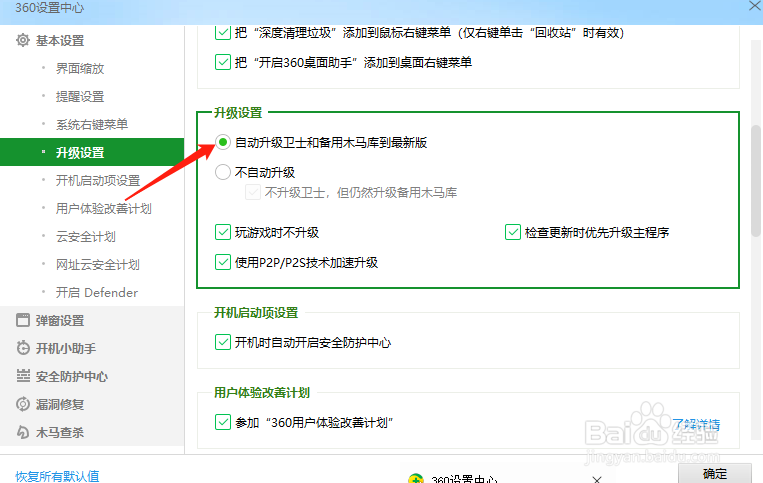Collapse the 基本设置 category

(x=60, y=40)
